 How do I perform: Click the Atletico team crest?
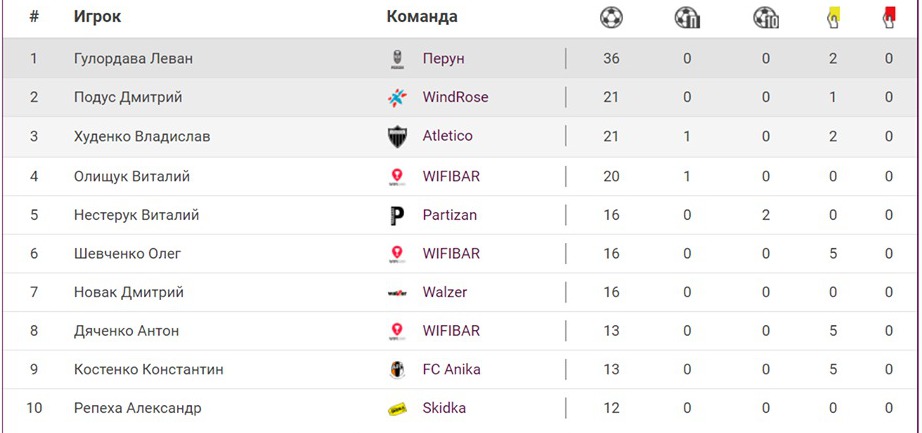click(397, 137)
